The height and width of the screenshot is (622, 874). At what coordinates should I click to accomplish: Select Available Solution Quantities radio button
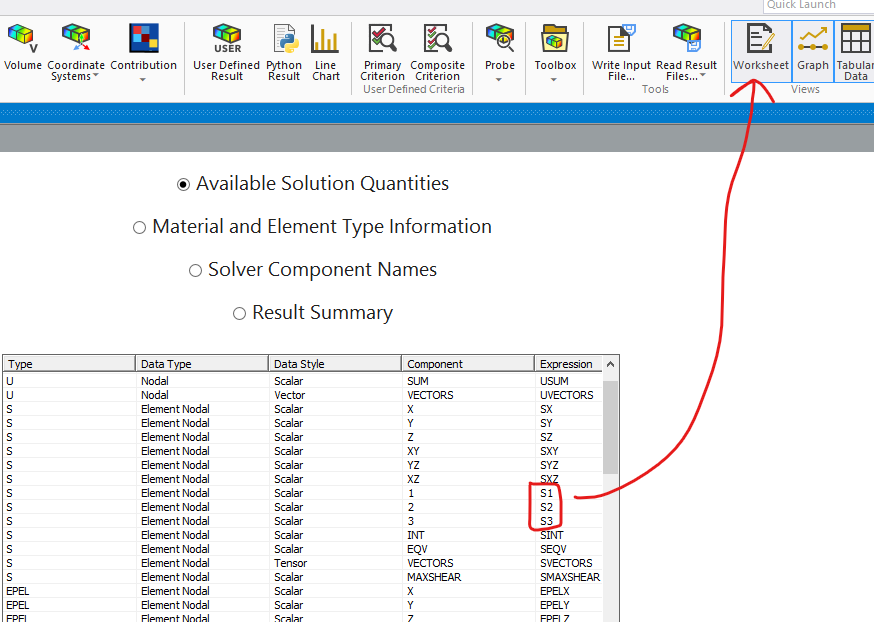pyautogui.click(x=183, y=184)
